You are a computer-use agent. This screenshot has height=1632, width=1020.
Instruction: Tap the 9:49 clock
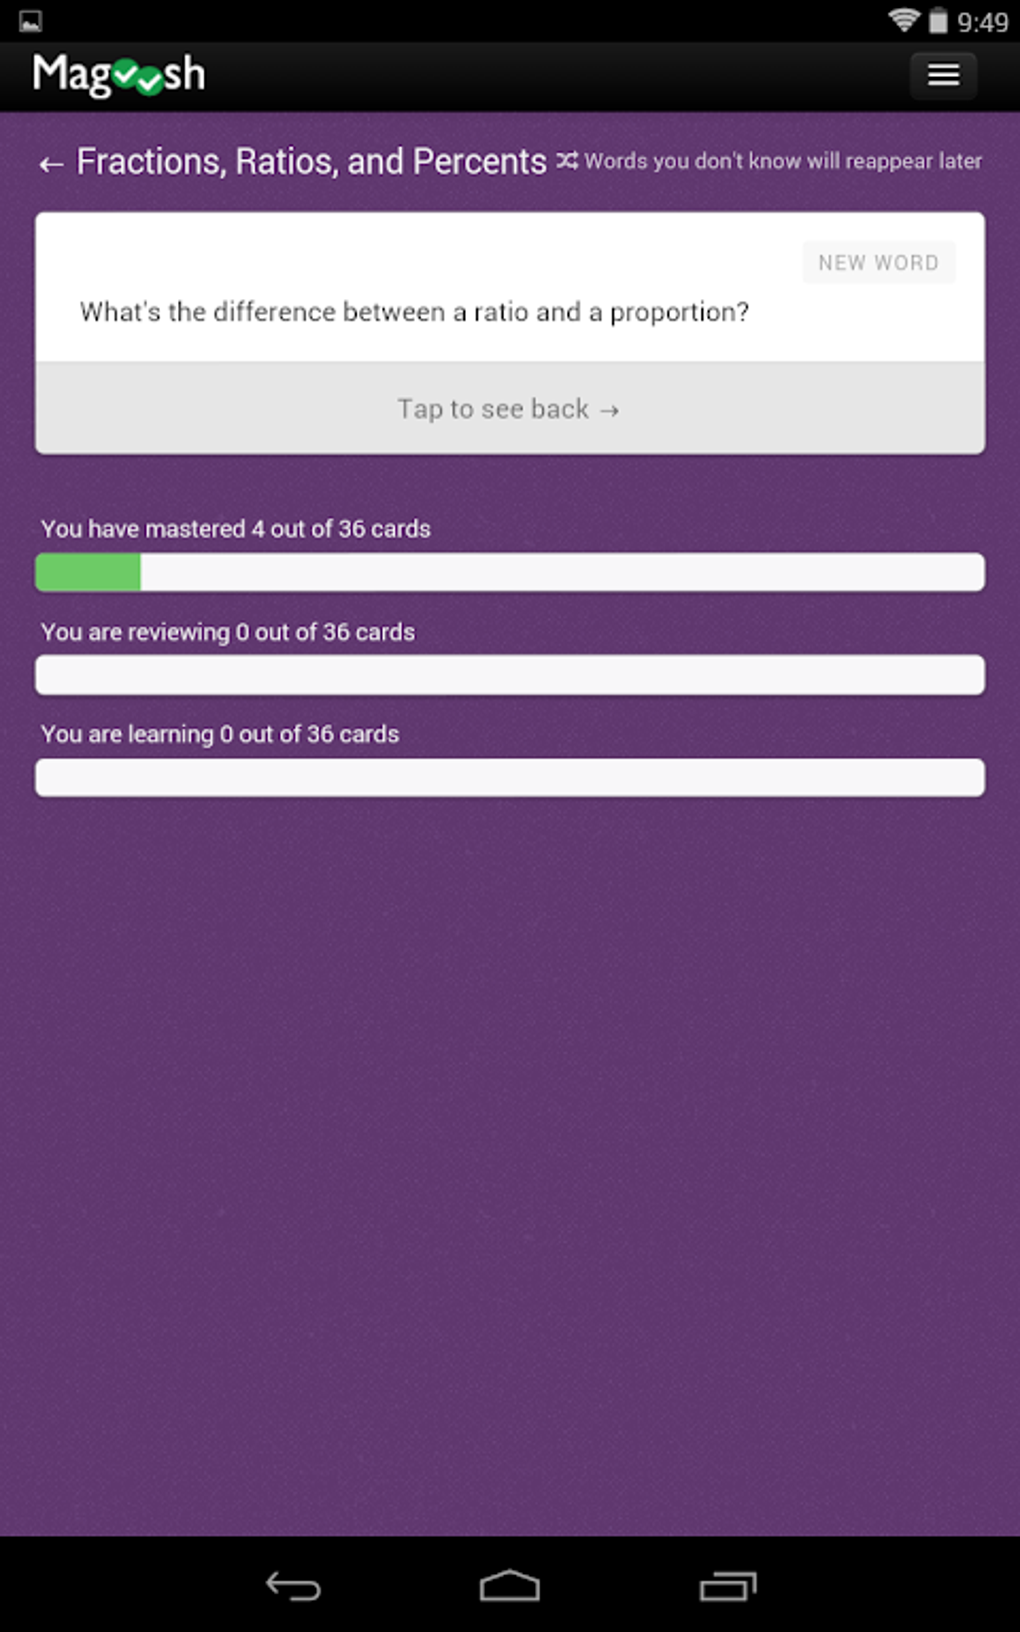point(982,22)
